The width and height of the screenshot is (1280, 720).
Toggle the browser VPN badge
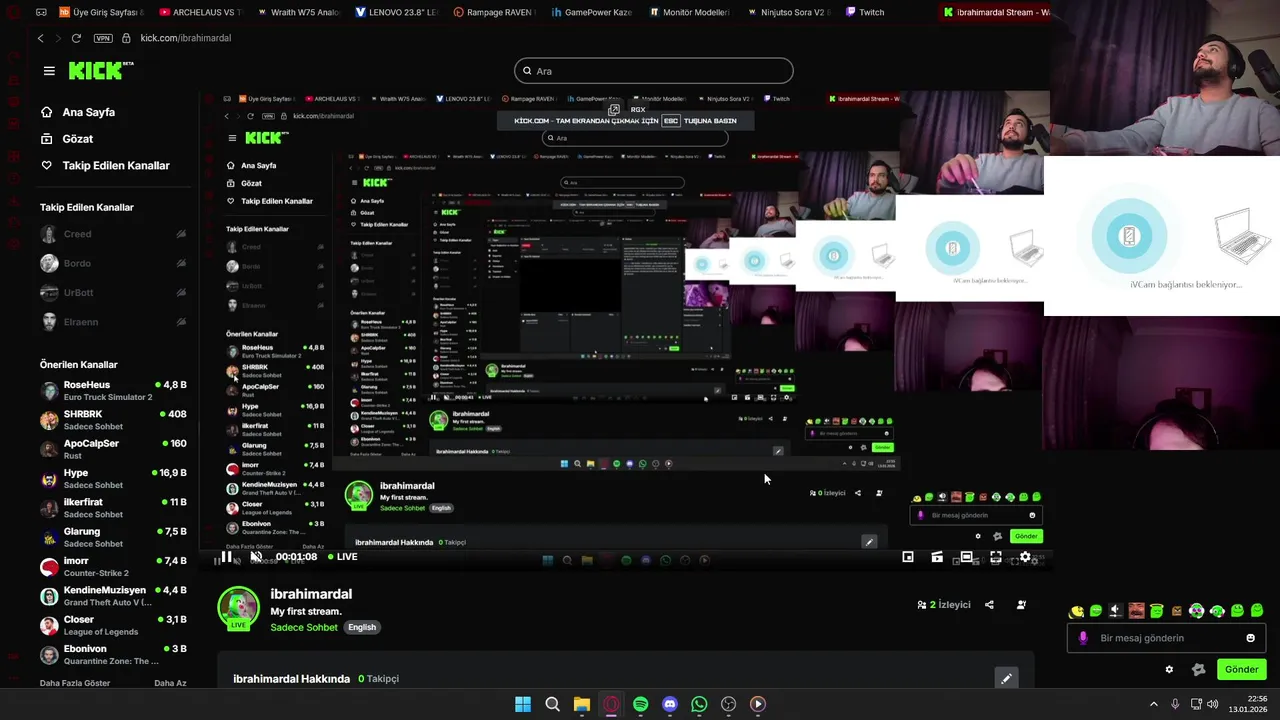click(x=103, y=38)
